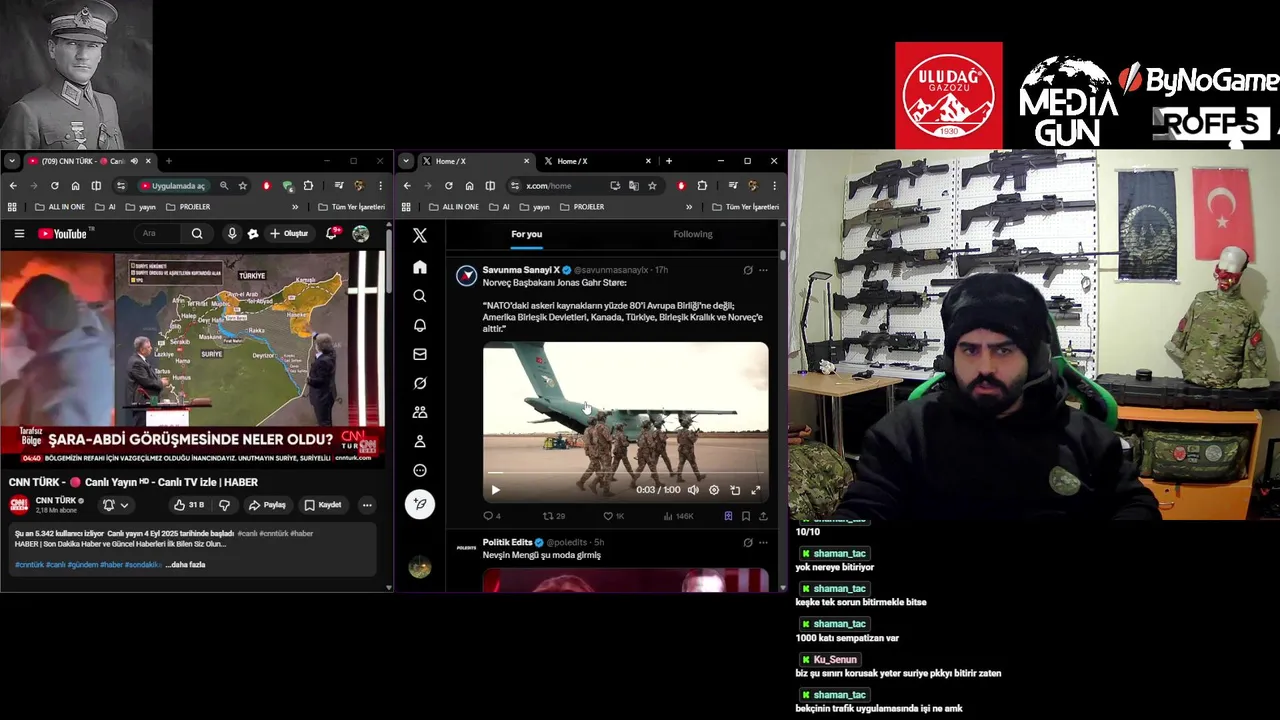Open X Explore search in sidebar
The height and width of the screenshot is (720, 1280).
pos(420,296)
